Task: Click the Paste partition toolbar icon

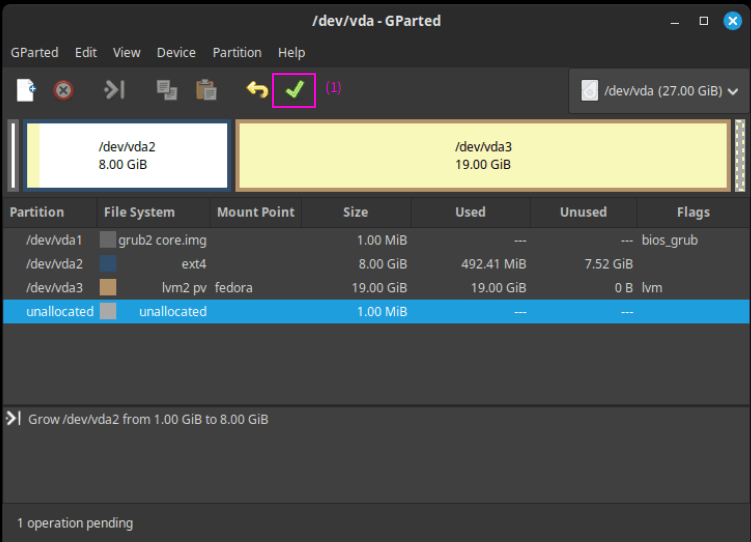Action: point(206,90)
